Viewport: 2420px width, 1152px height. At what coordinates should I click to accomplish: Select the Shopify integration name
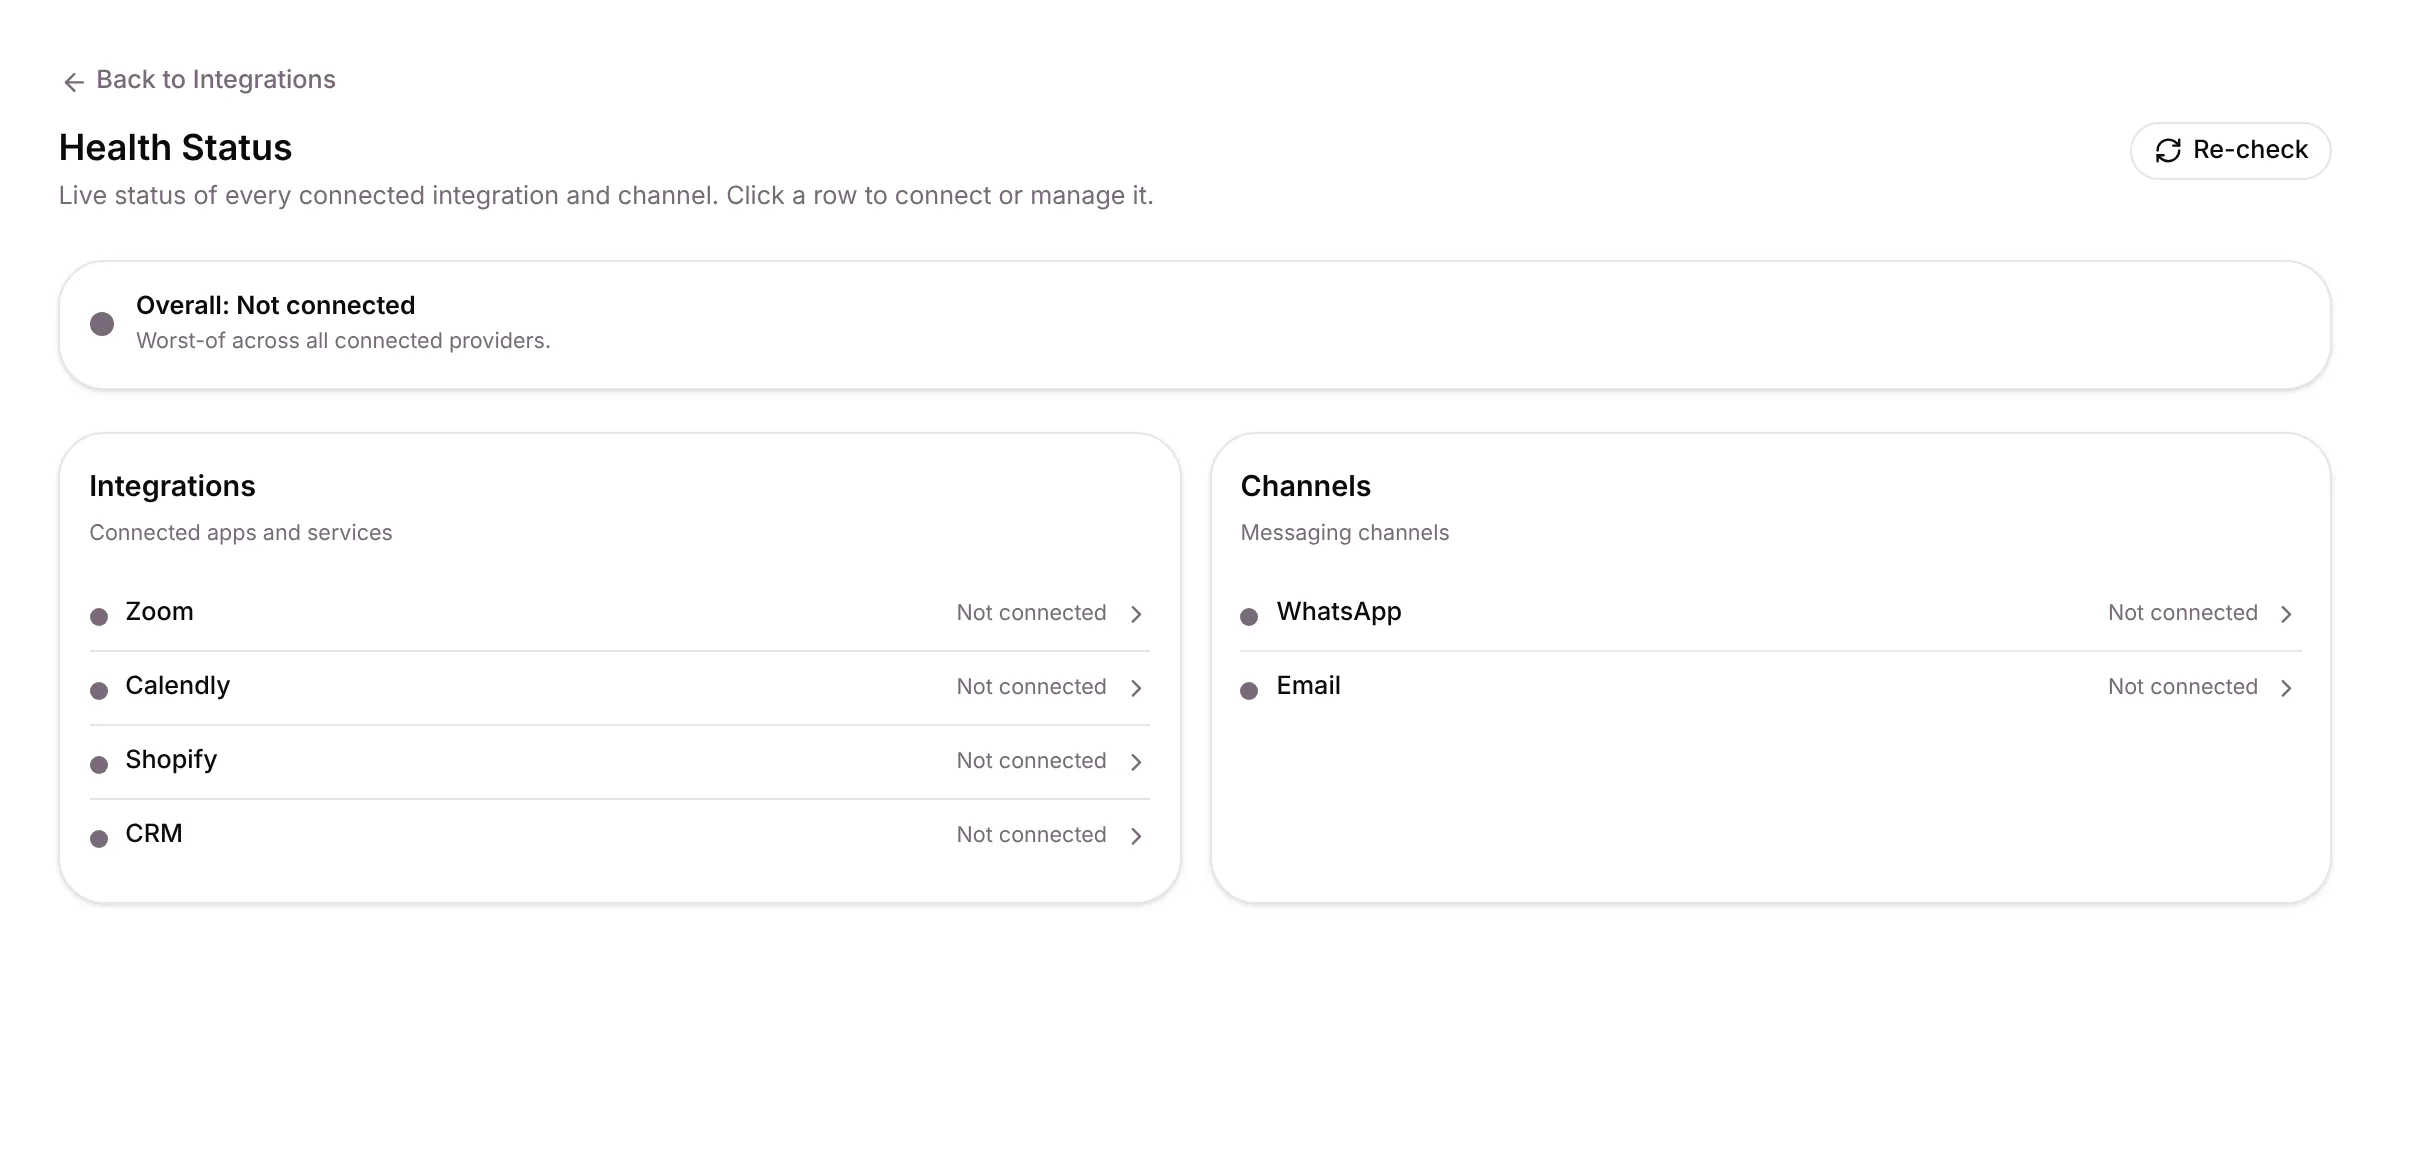tap(171, 760)
